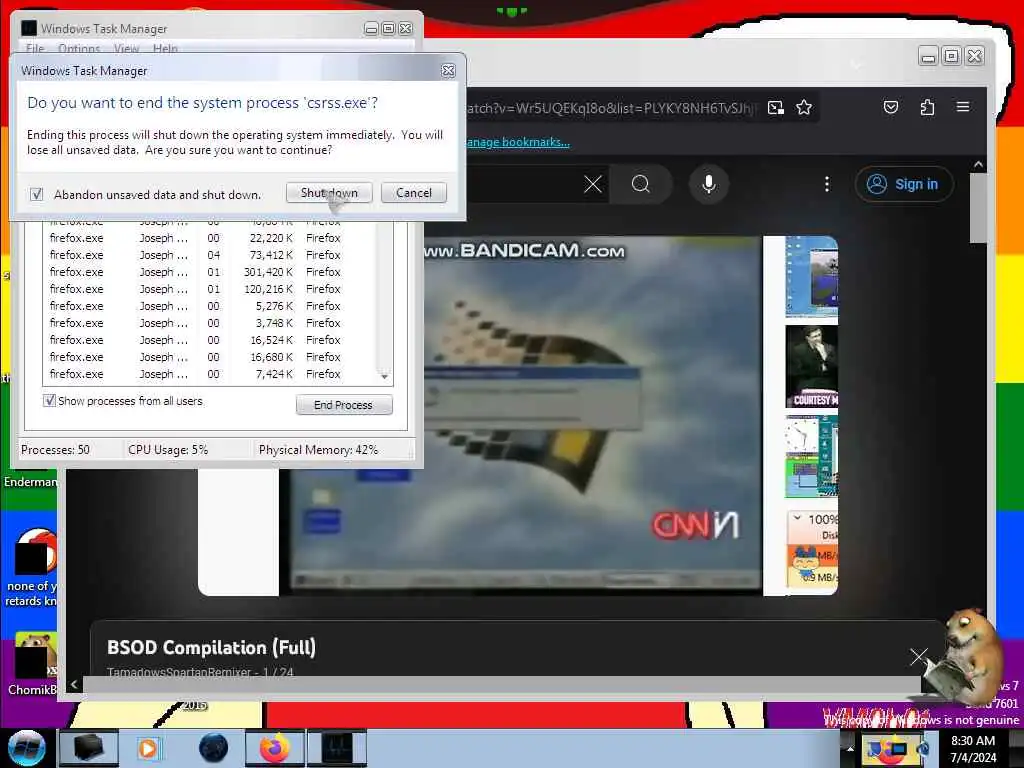Viewport: 1024px width, 768px height.
Task: Open the File menu in Task Manager
Action: tap(35, 48)
